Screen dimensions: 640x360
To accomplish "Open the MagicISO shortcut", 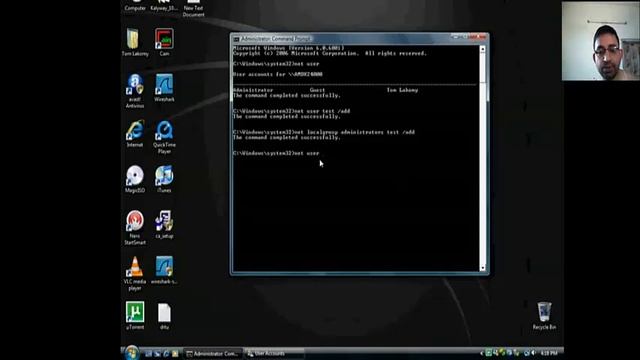I will pos(135,179).
